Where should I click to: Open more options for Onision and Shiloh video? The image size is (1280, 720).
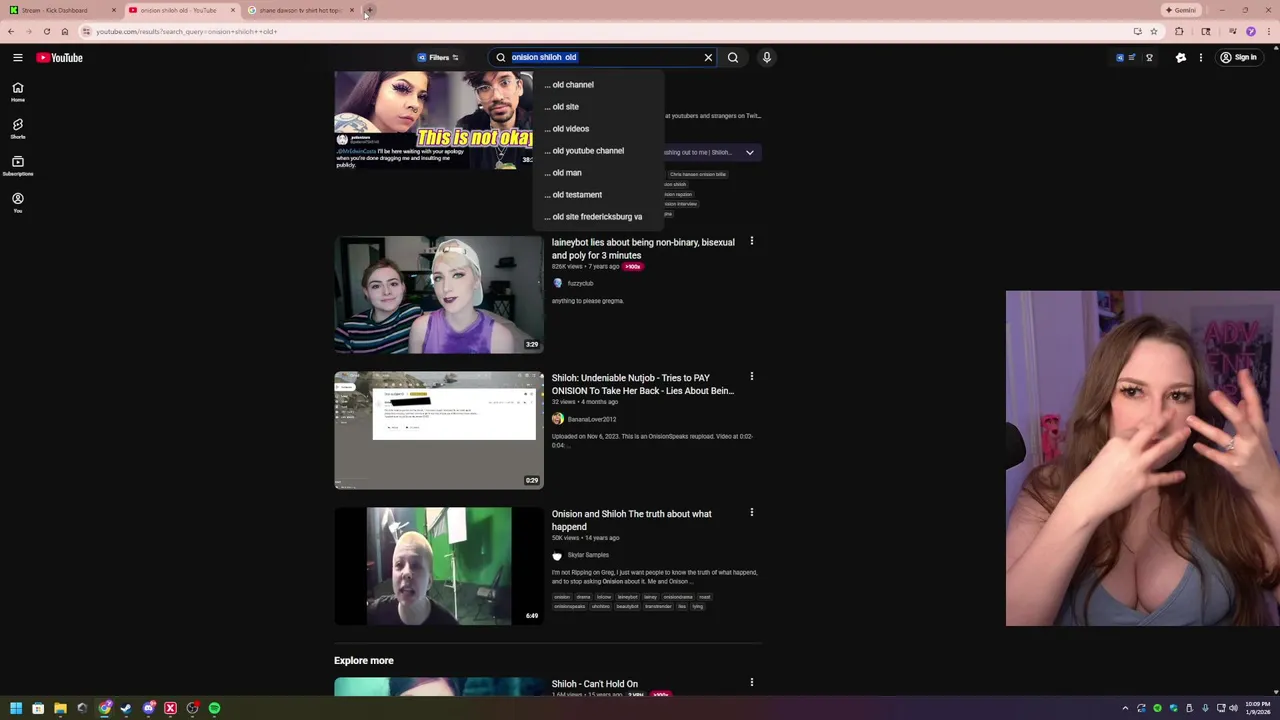(752, 513)
